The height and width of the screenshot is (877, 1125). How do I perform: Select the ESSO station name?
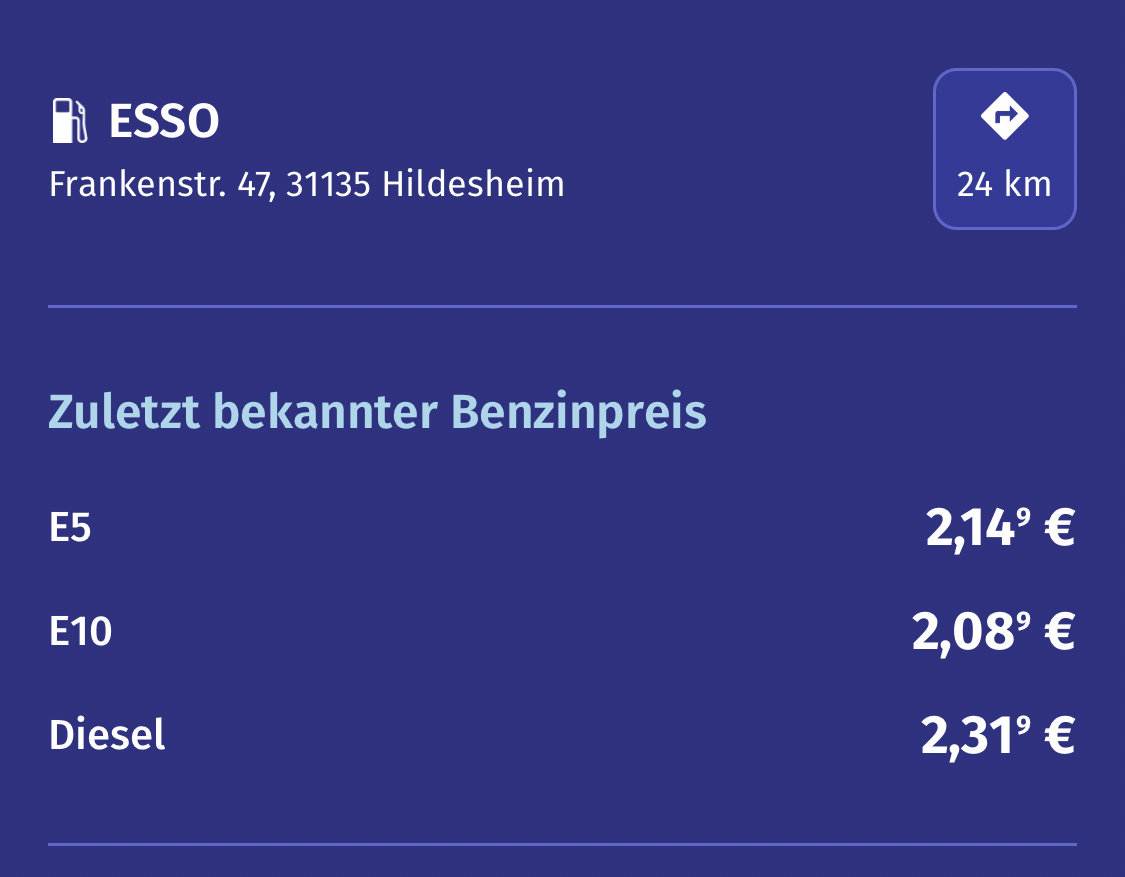coord(164,122)
